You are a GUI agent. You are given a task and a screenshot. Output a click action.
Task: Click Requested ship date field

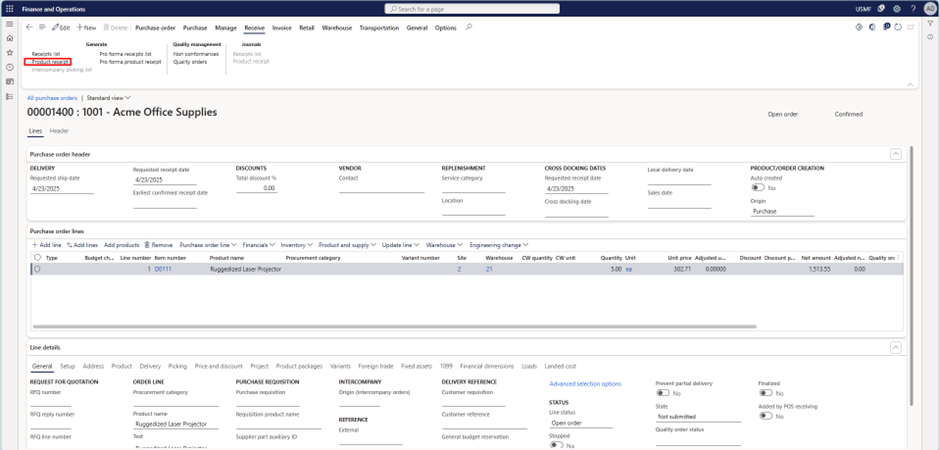coord(62,188)
